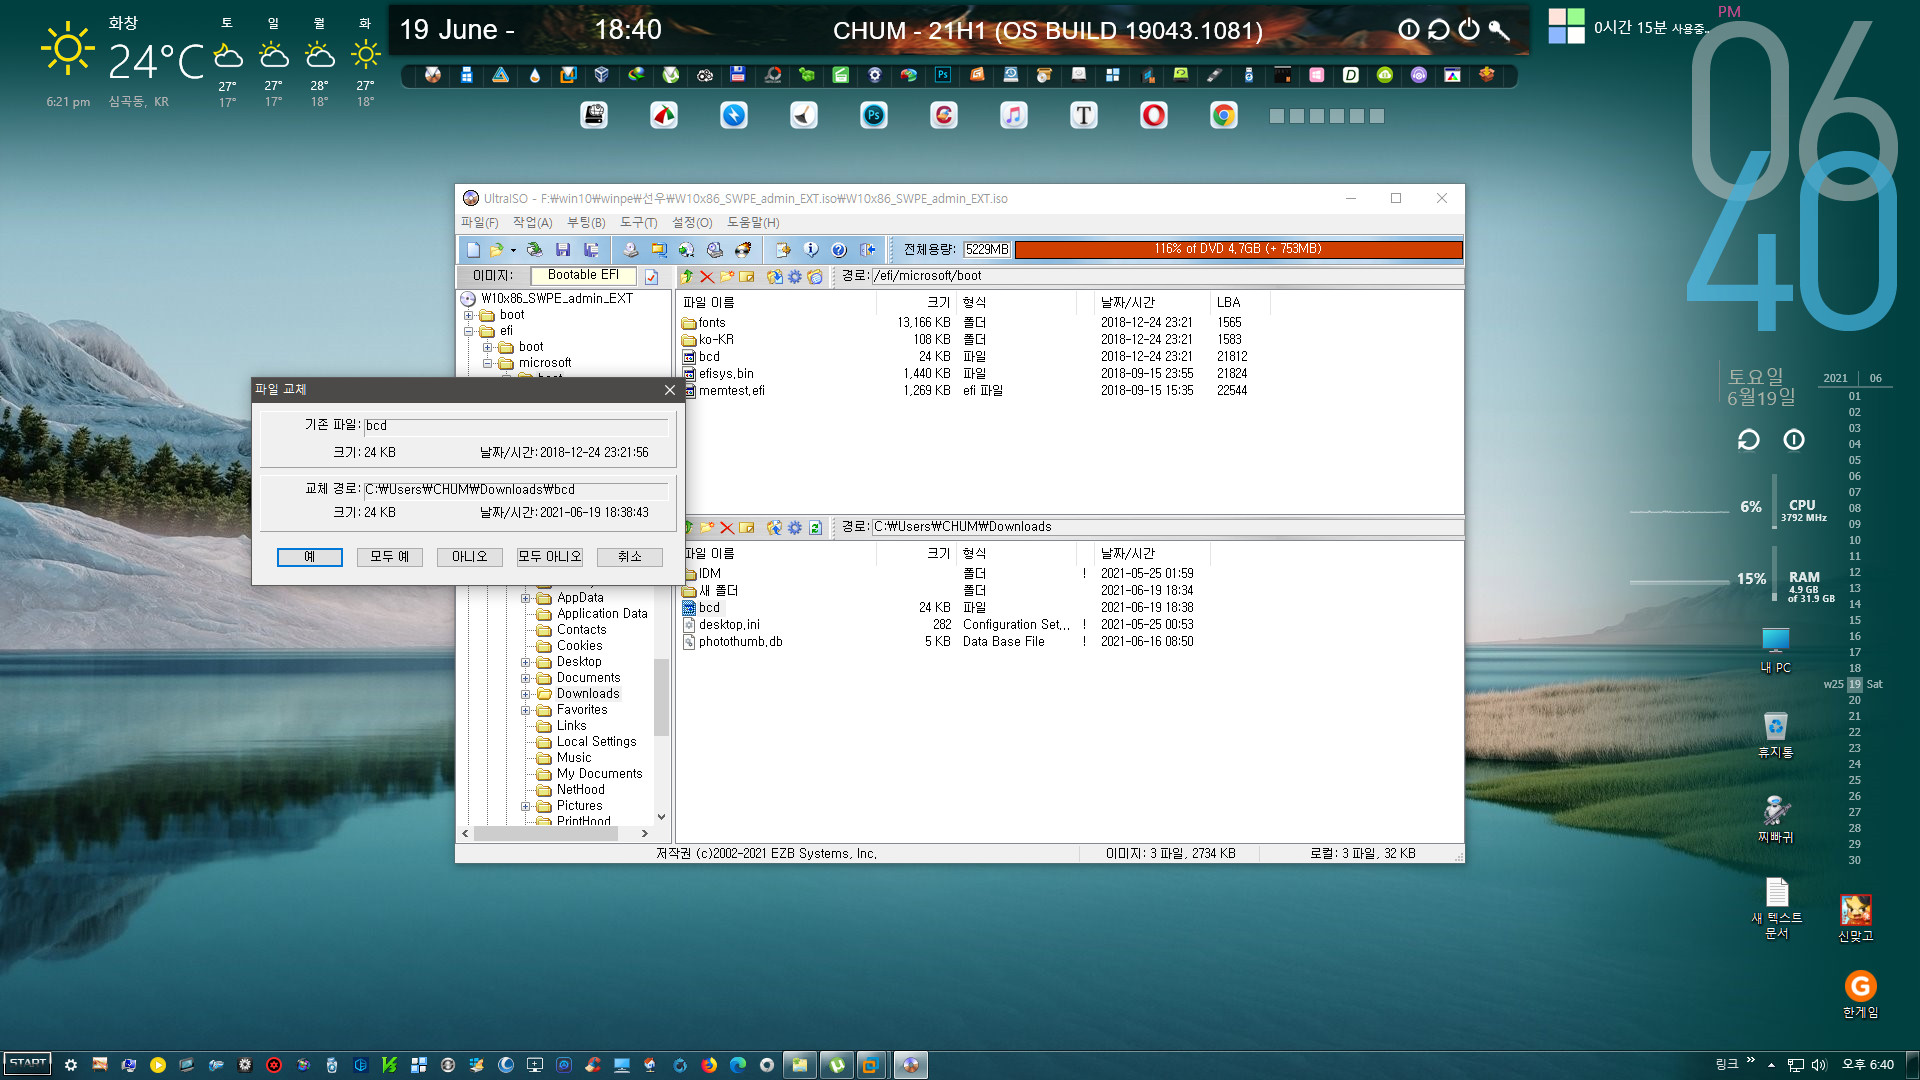The width and height of the screenshot is (1920, 1080).
Task: Click the New folder icon above ISO file list
Action: click(x=727, y=277)
